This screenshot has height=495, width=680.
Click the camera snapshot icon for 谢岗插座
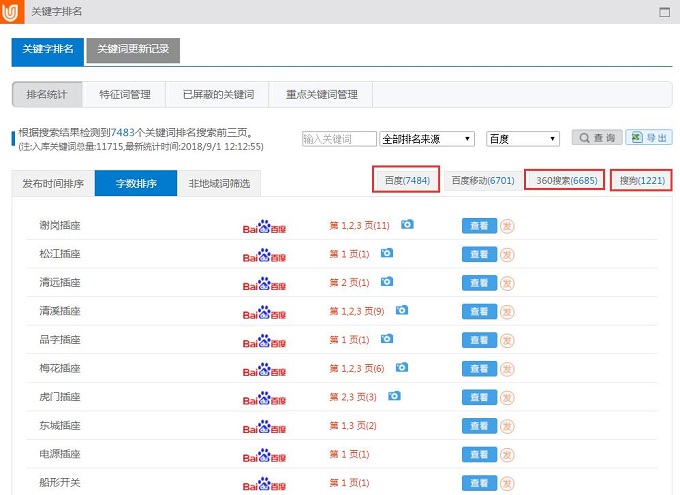tap(407, 225)
